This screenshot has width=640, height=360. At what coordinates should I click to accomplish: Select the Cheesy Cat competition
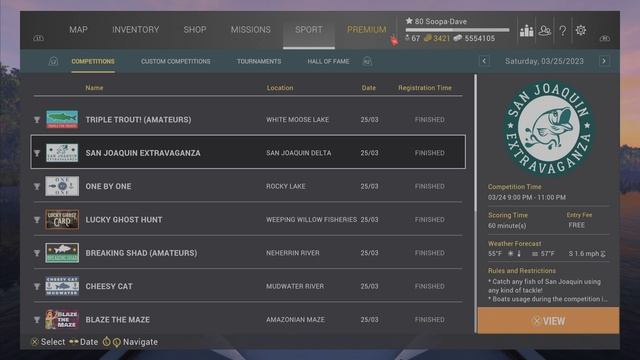[x=248, y=286]
